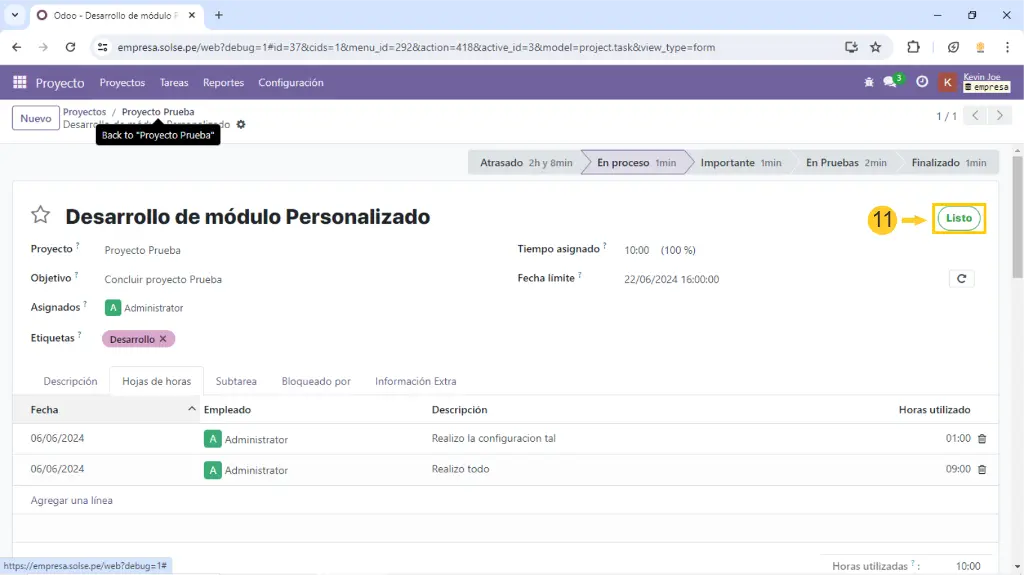Switch to the Subtarea tab
The height and width of the screenshot is (575, 1024).
pos(236,381)
